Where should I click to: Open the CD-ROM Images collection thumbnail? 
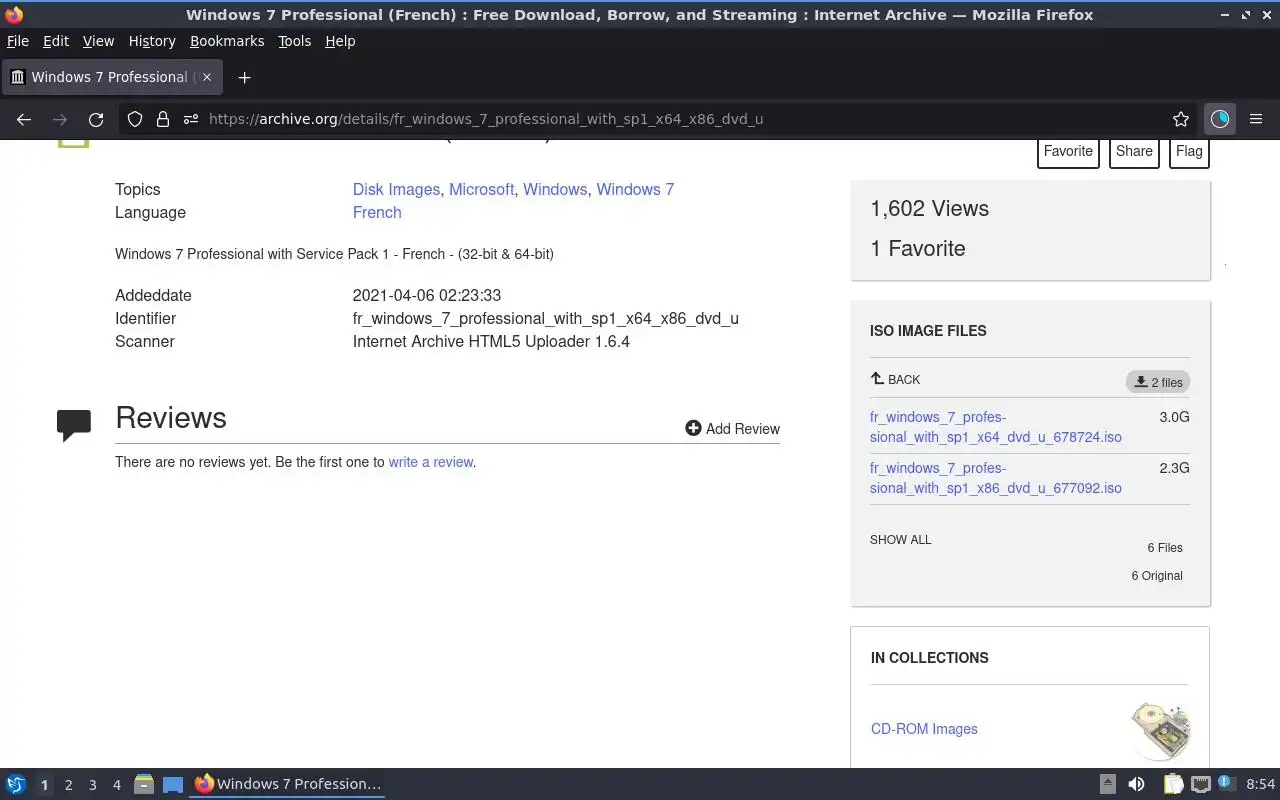[x=1160, y=730]
